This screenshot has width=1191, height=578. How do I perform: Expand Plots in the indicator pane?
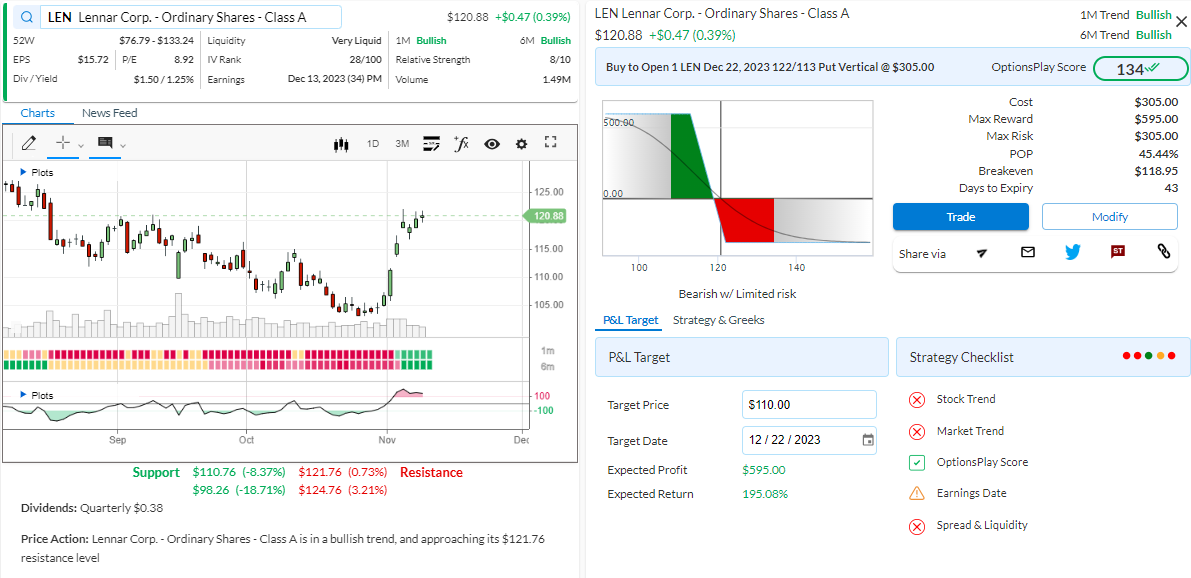pyautogui.click(x=37, y=395)
